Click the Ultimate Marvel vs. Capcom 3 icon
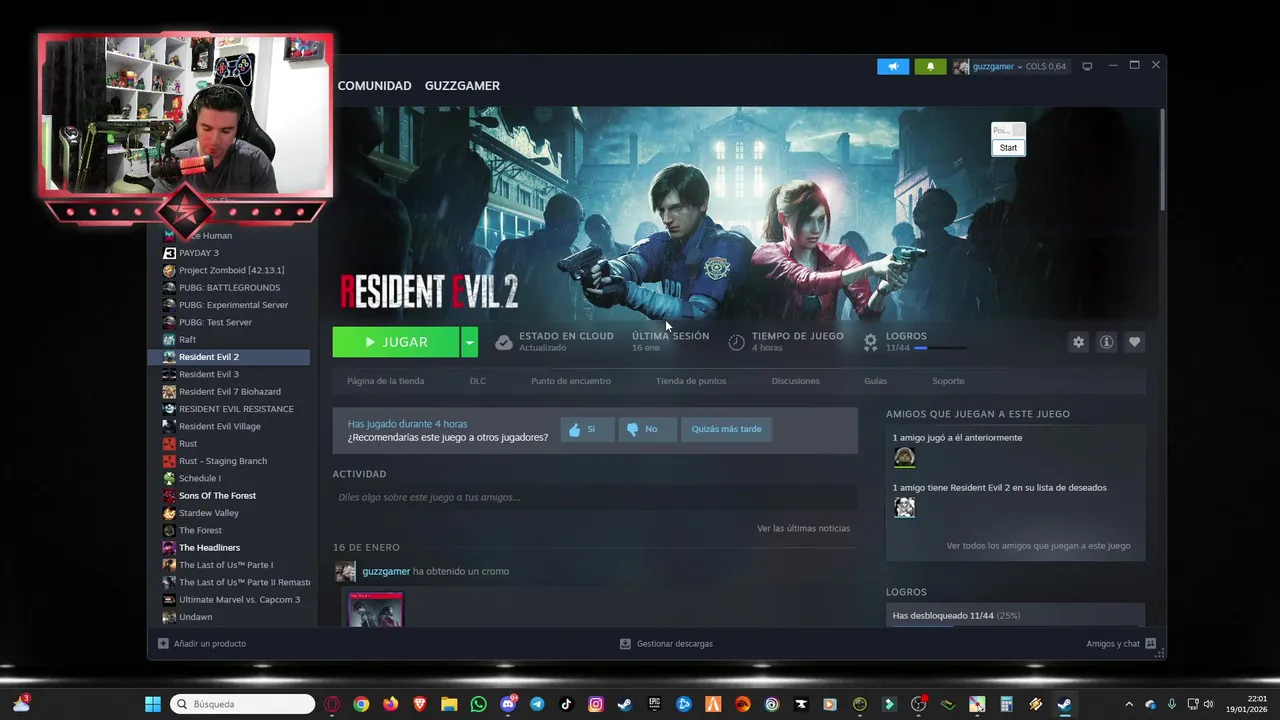1280x720 pixels. pos(169,600)
